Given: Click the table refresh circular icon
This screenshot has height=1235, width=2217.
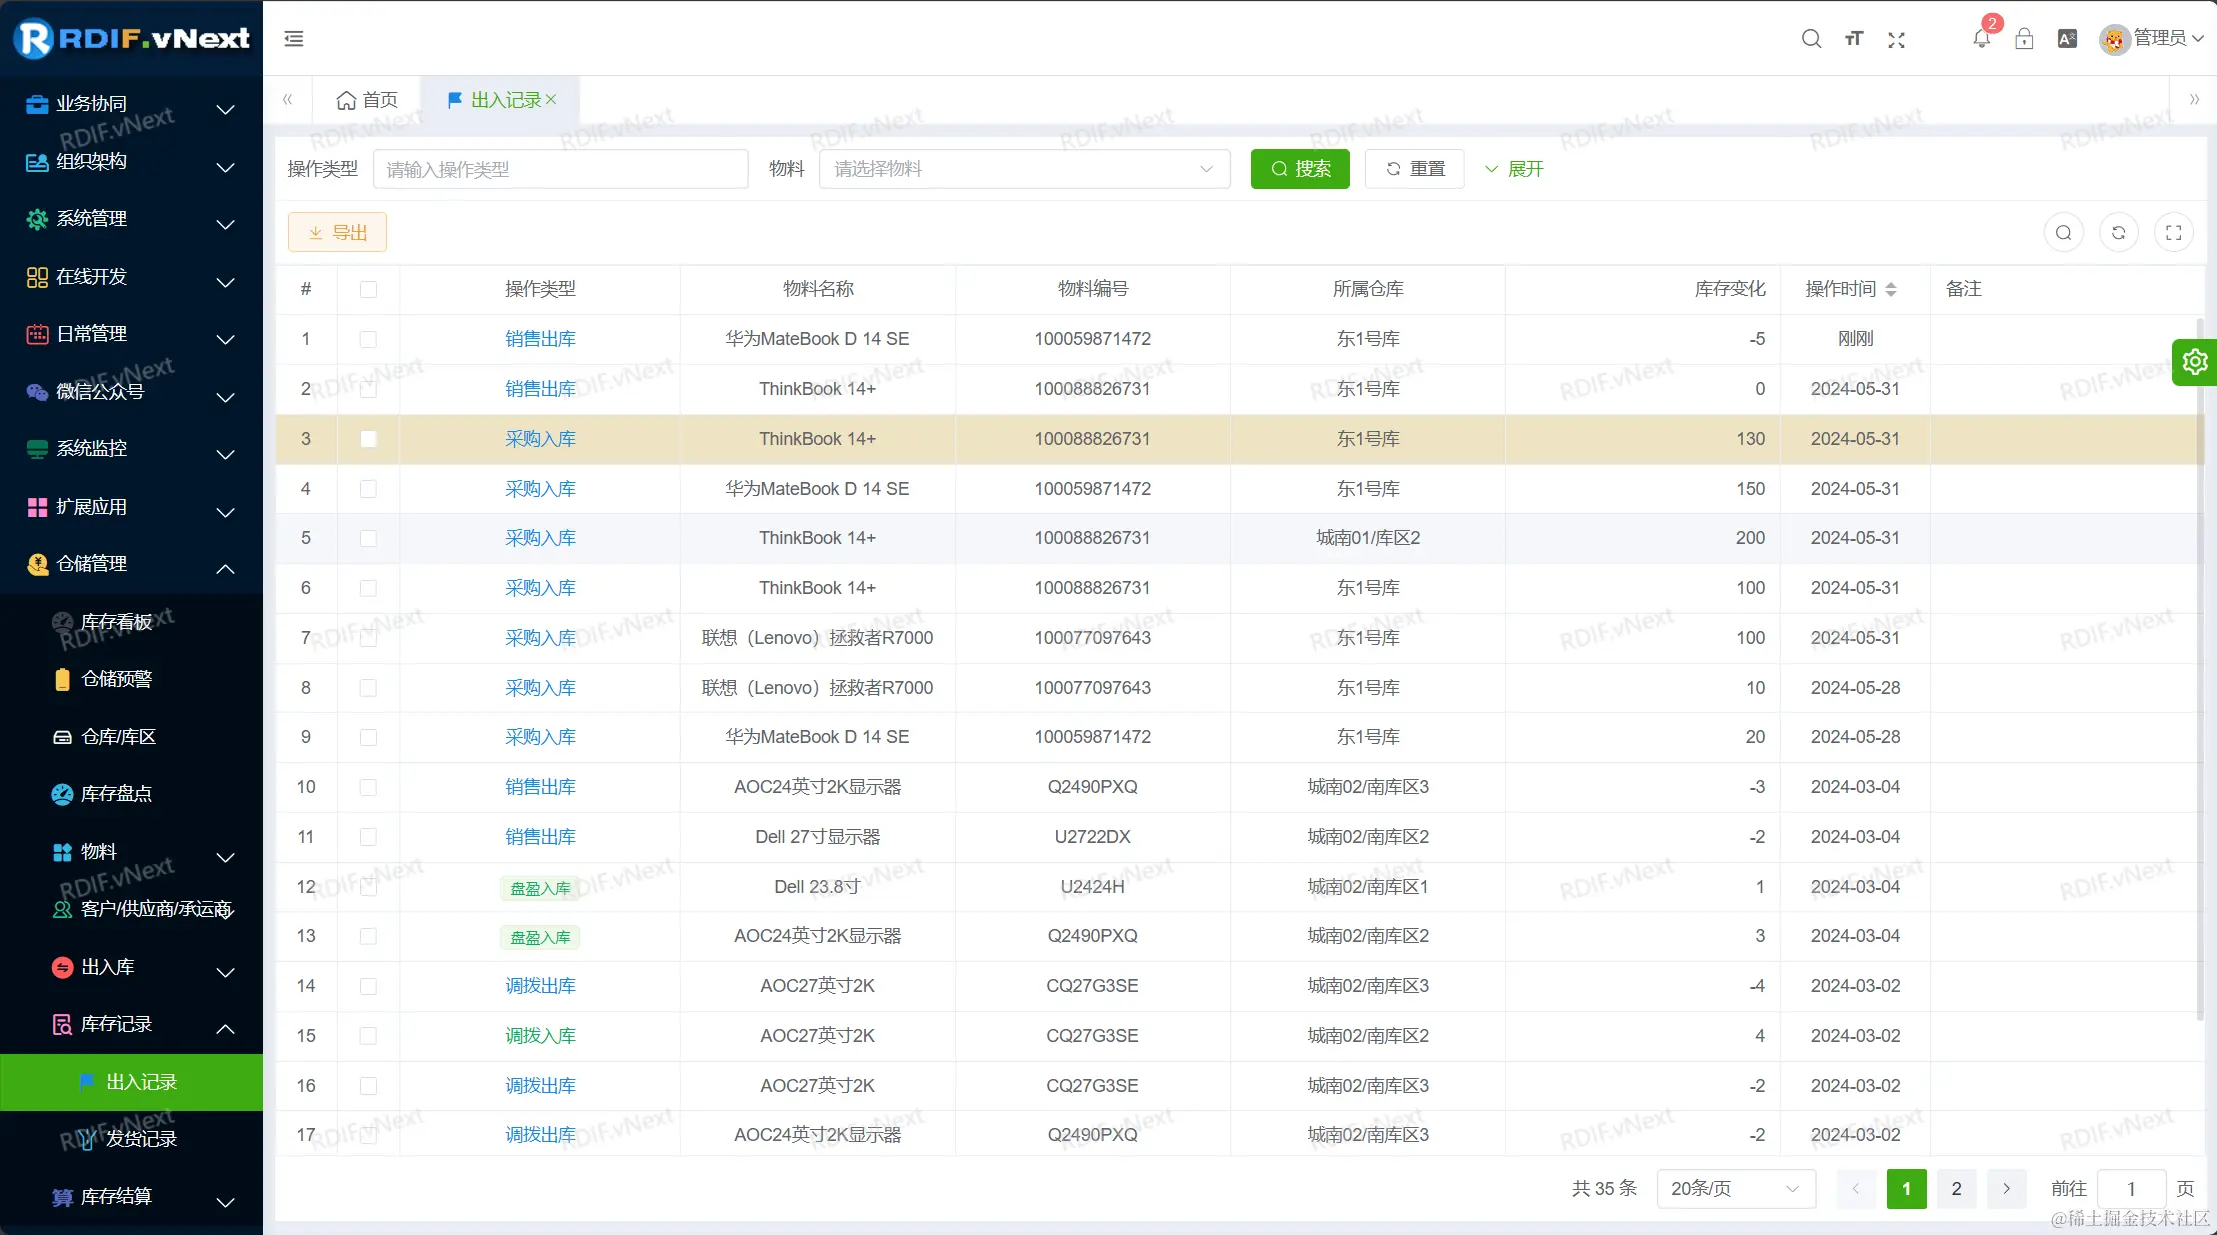Looking at the screenshot, I should coord(2118,233).
